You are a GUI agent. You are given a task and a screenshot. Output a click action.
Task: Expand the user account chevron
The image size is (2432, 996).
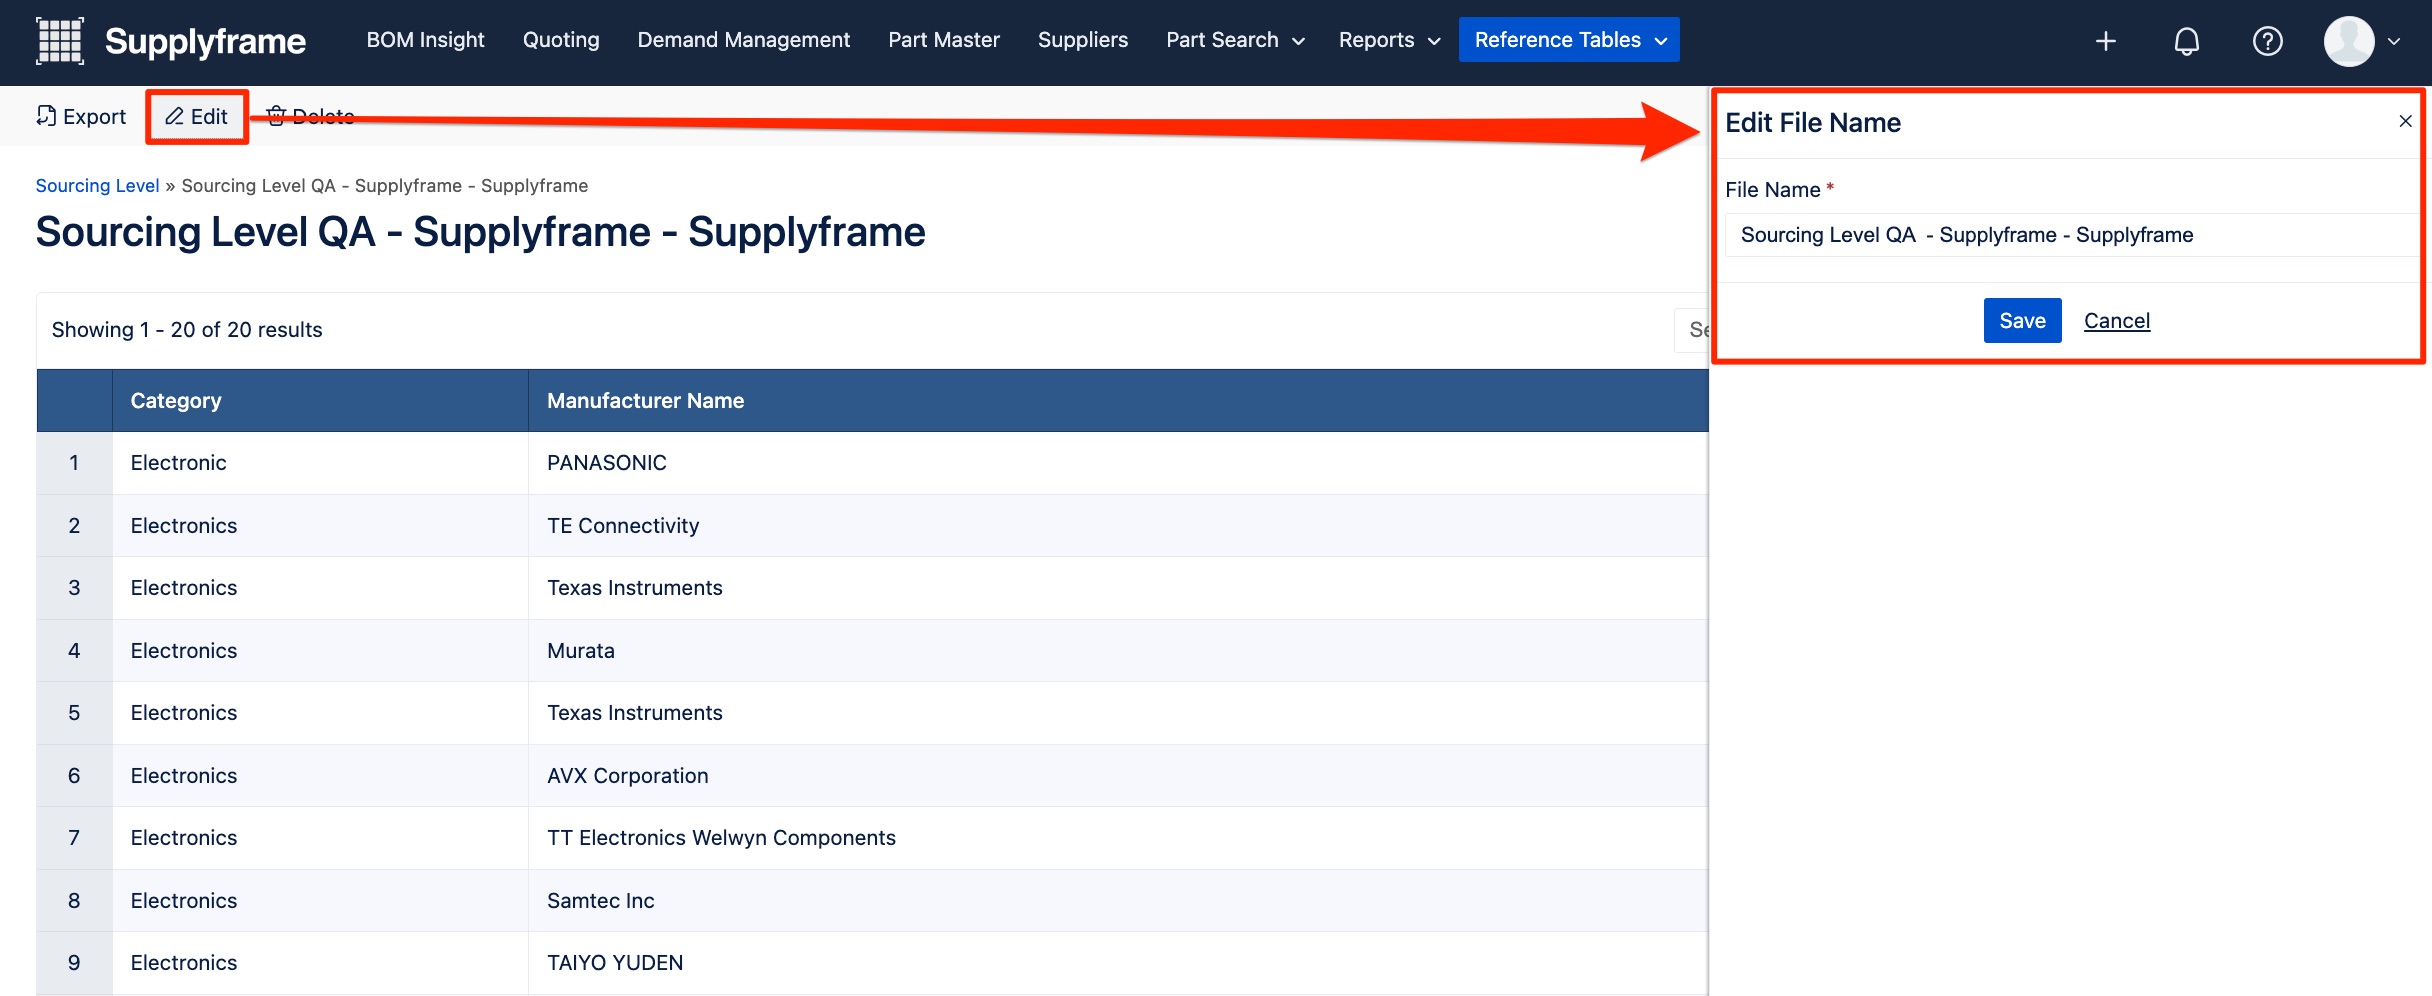[2394, 41]
